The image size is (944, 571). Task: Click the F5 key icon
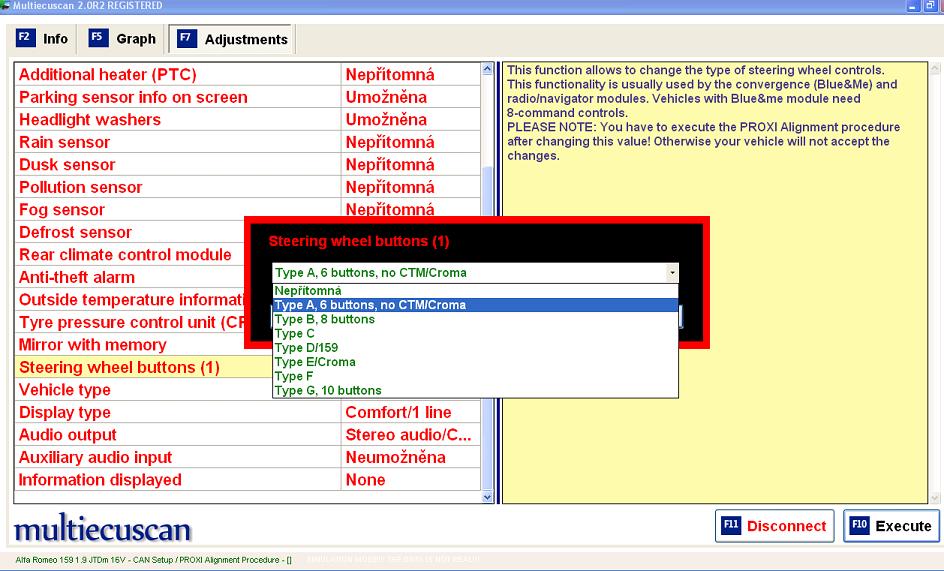pos(98,38)
